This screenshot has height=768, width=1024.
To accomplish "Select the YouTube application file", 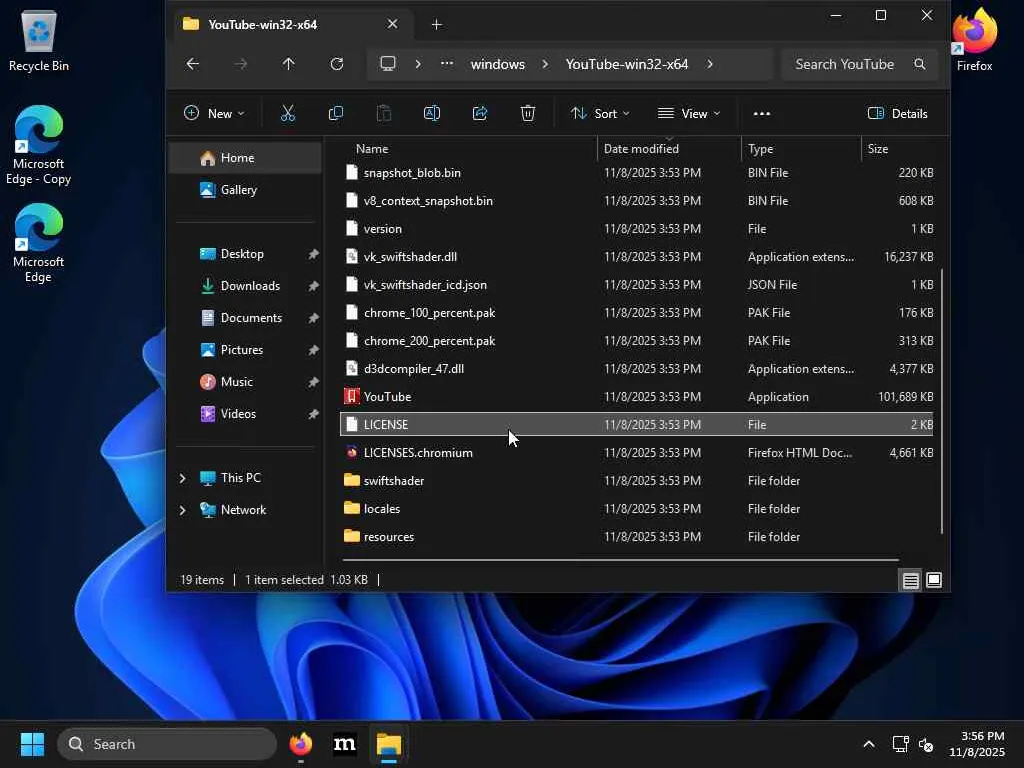I will click(637, 396).
